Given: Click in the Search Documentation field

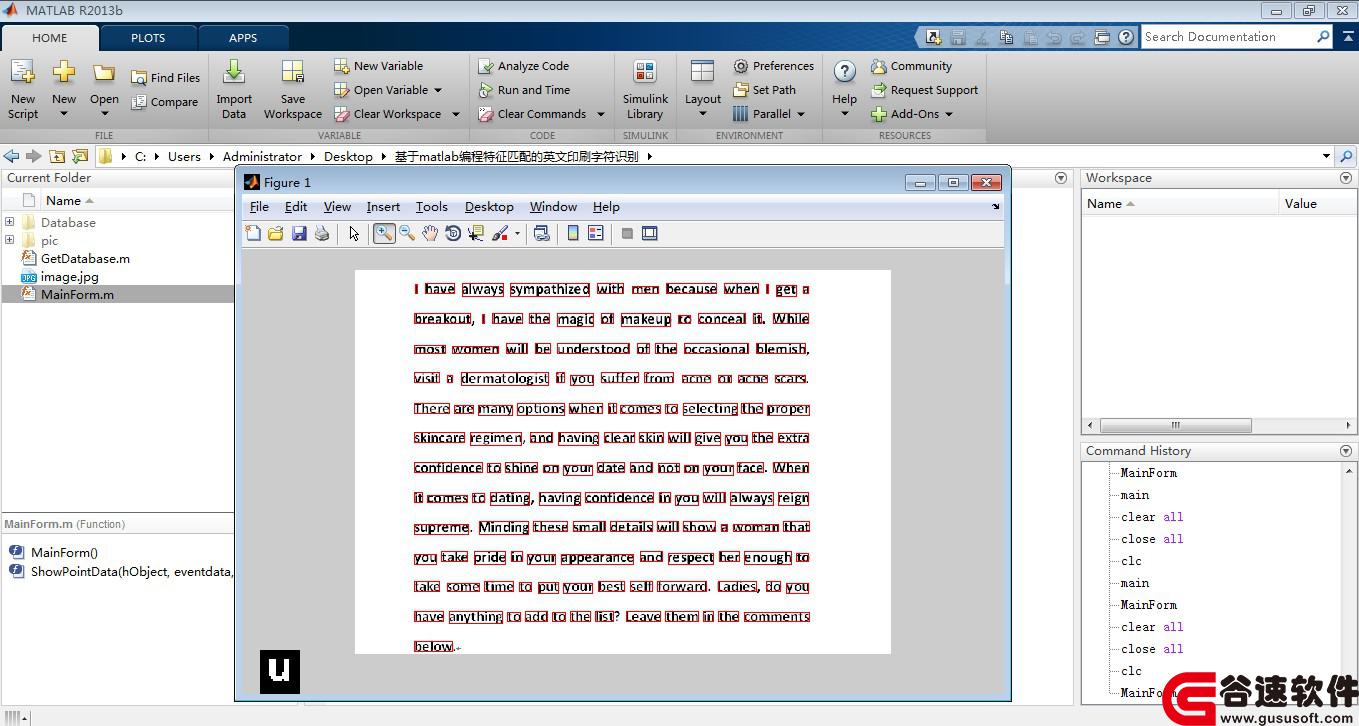Looking at the screenshot, I should pos(1229,37).
